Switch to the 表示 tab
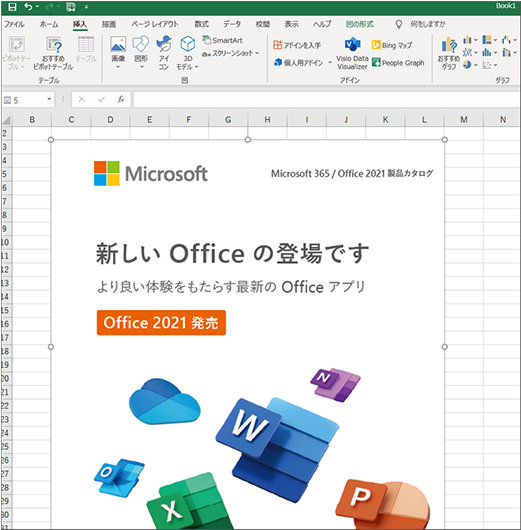Screen dimensions: 521x530 [291, 24]
